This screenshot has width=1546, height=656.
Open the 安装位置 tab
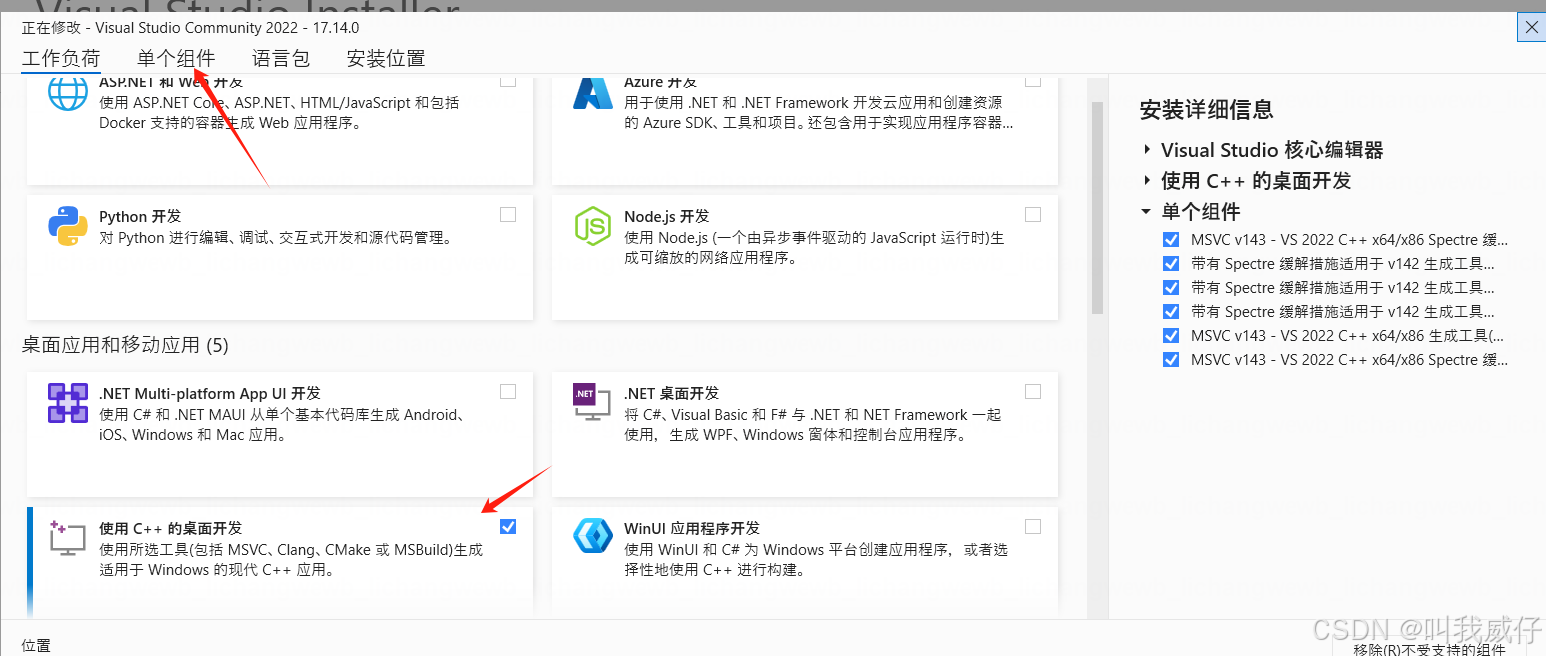[x=386, y=59]
